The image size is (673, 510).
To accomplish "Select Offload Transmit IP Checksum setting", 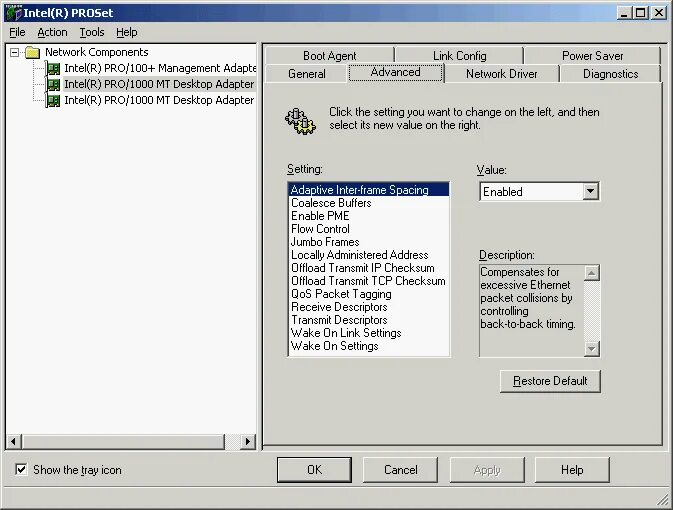I will tap(369, 268).
